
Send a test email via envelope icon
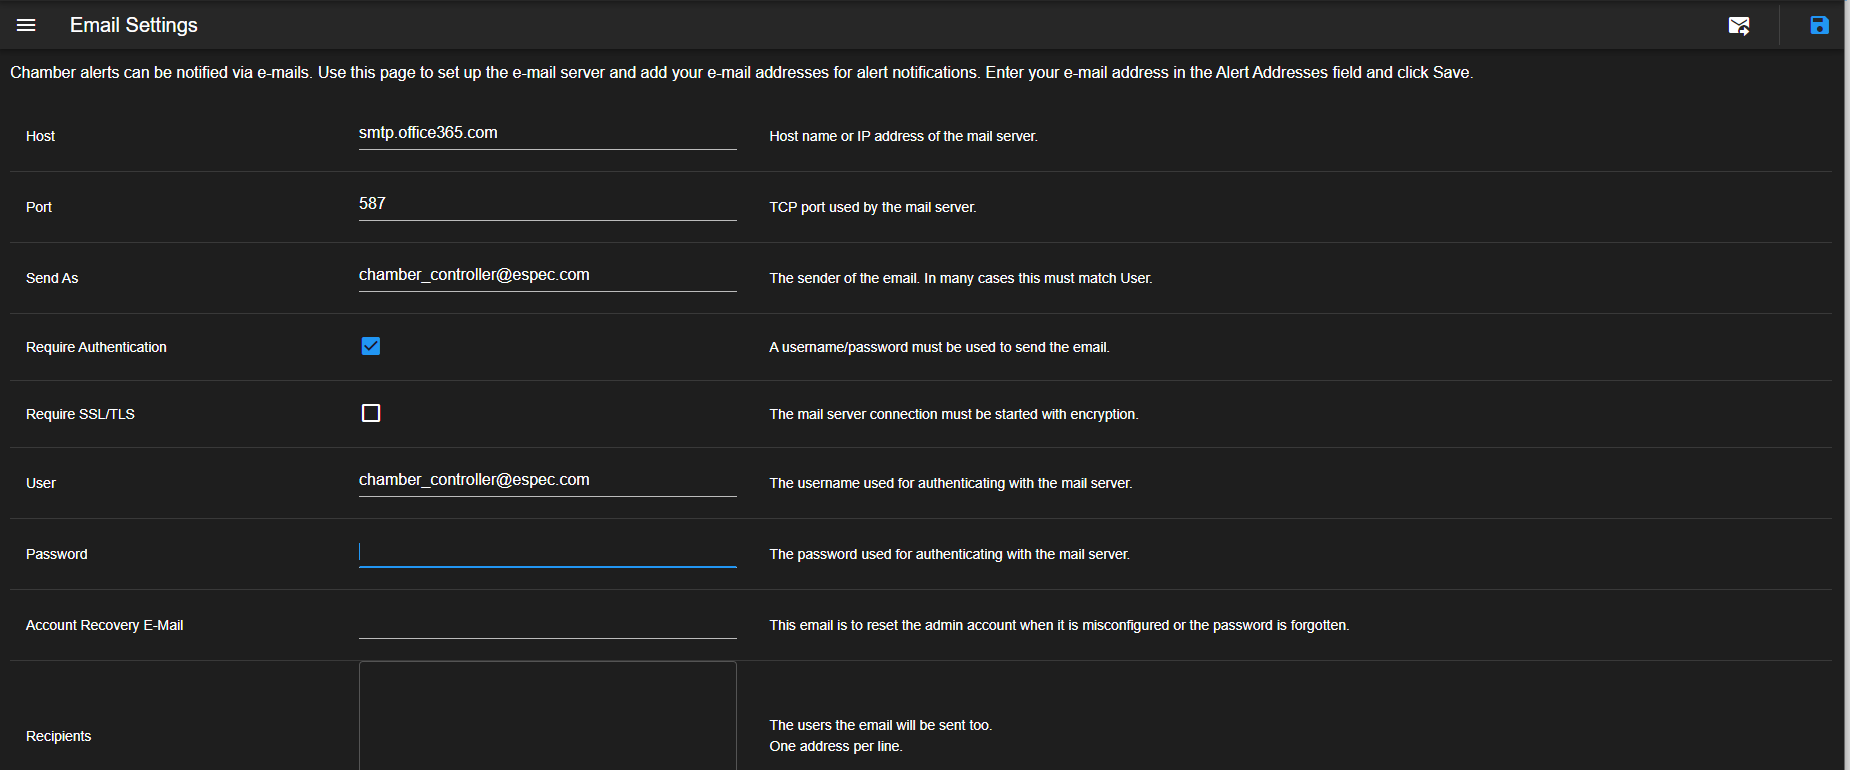tap(1739, 25)
